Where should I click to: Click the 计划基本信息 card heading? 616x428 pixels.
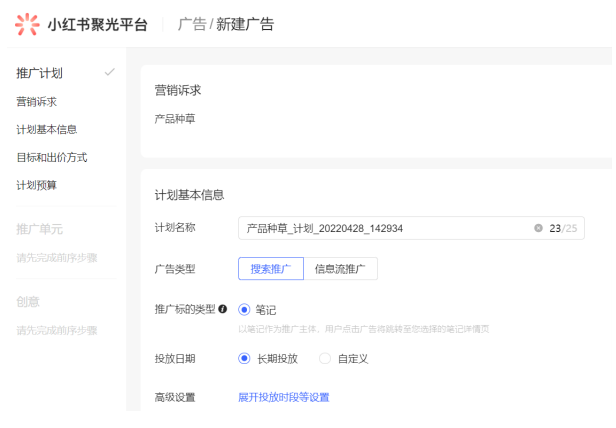click(x=189, y=195)
